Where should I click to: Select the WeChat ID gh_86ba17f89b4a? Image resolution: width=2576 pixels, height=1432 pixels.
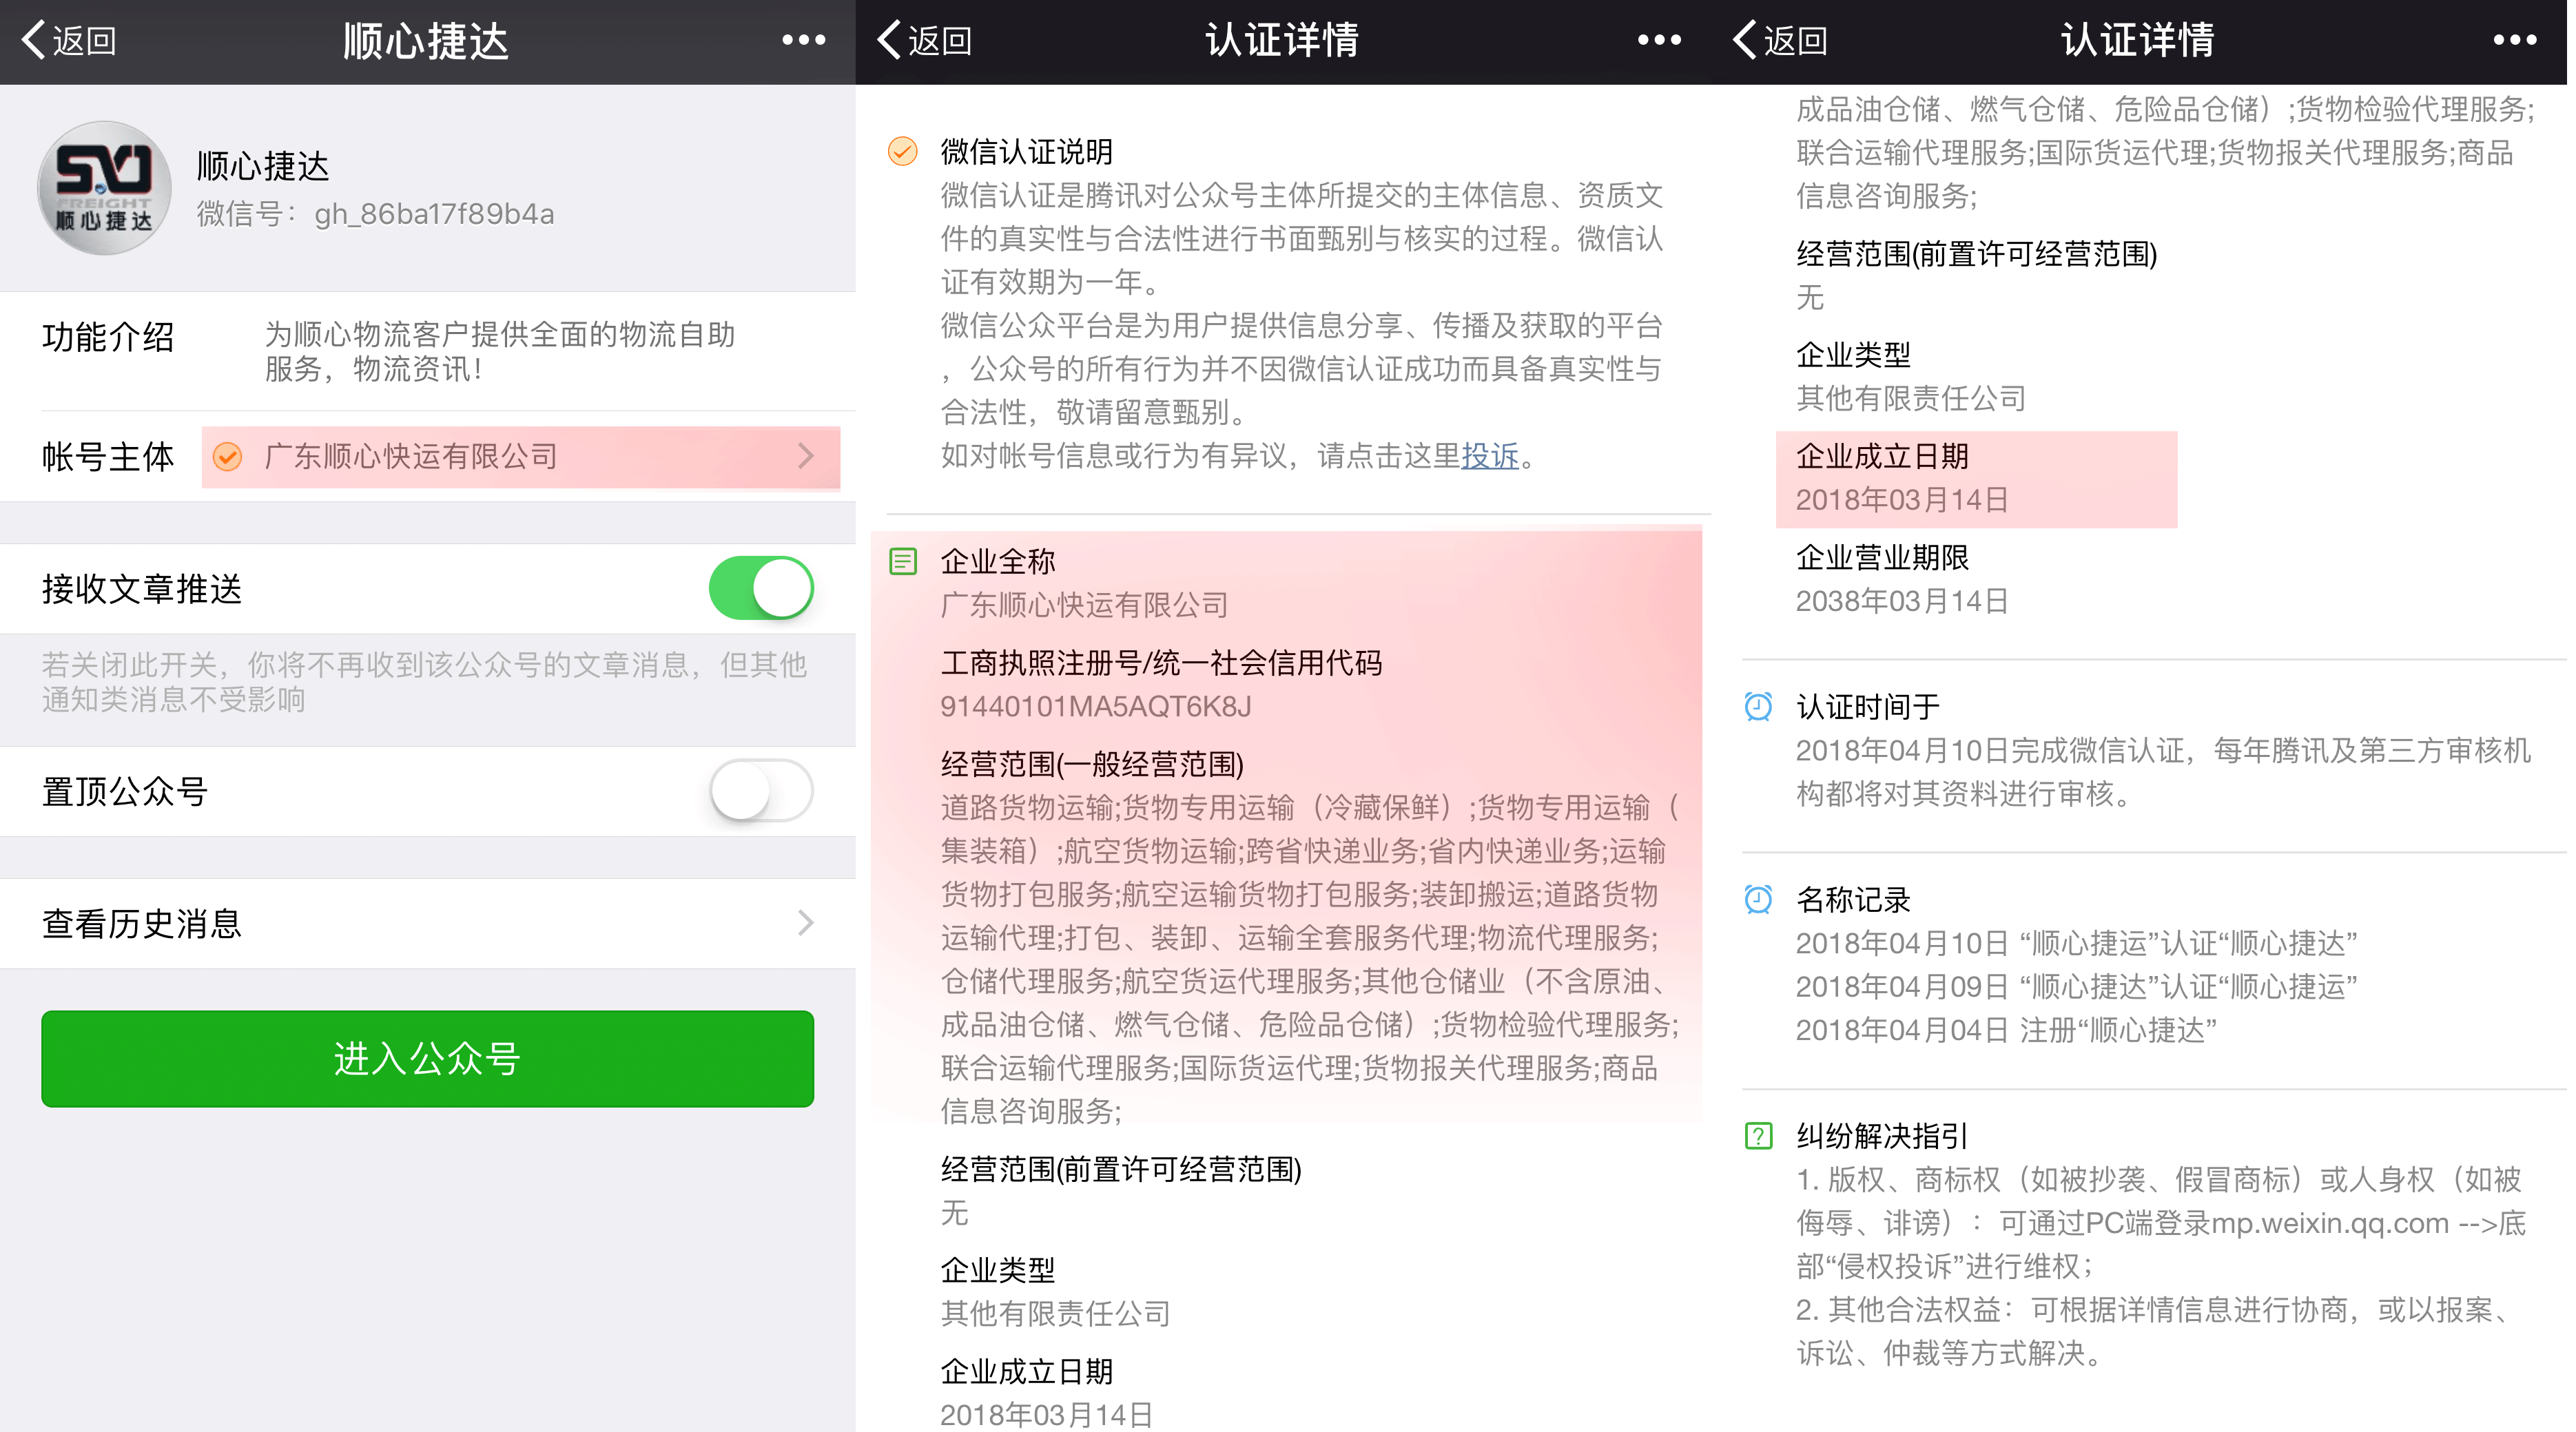[x=435, y=214]
